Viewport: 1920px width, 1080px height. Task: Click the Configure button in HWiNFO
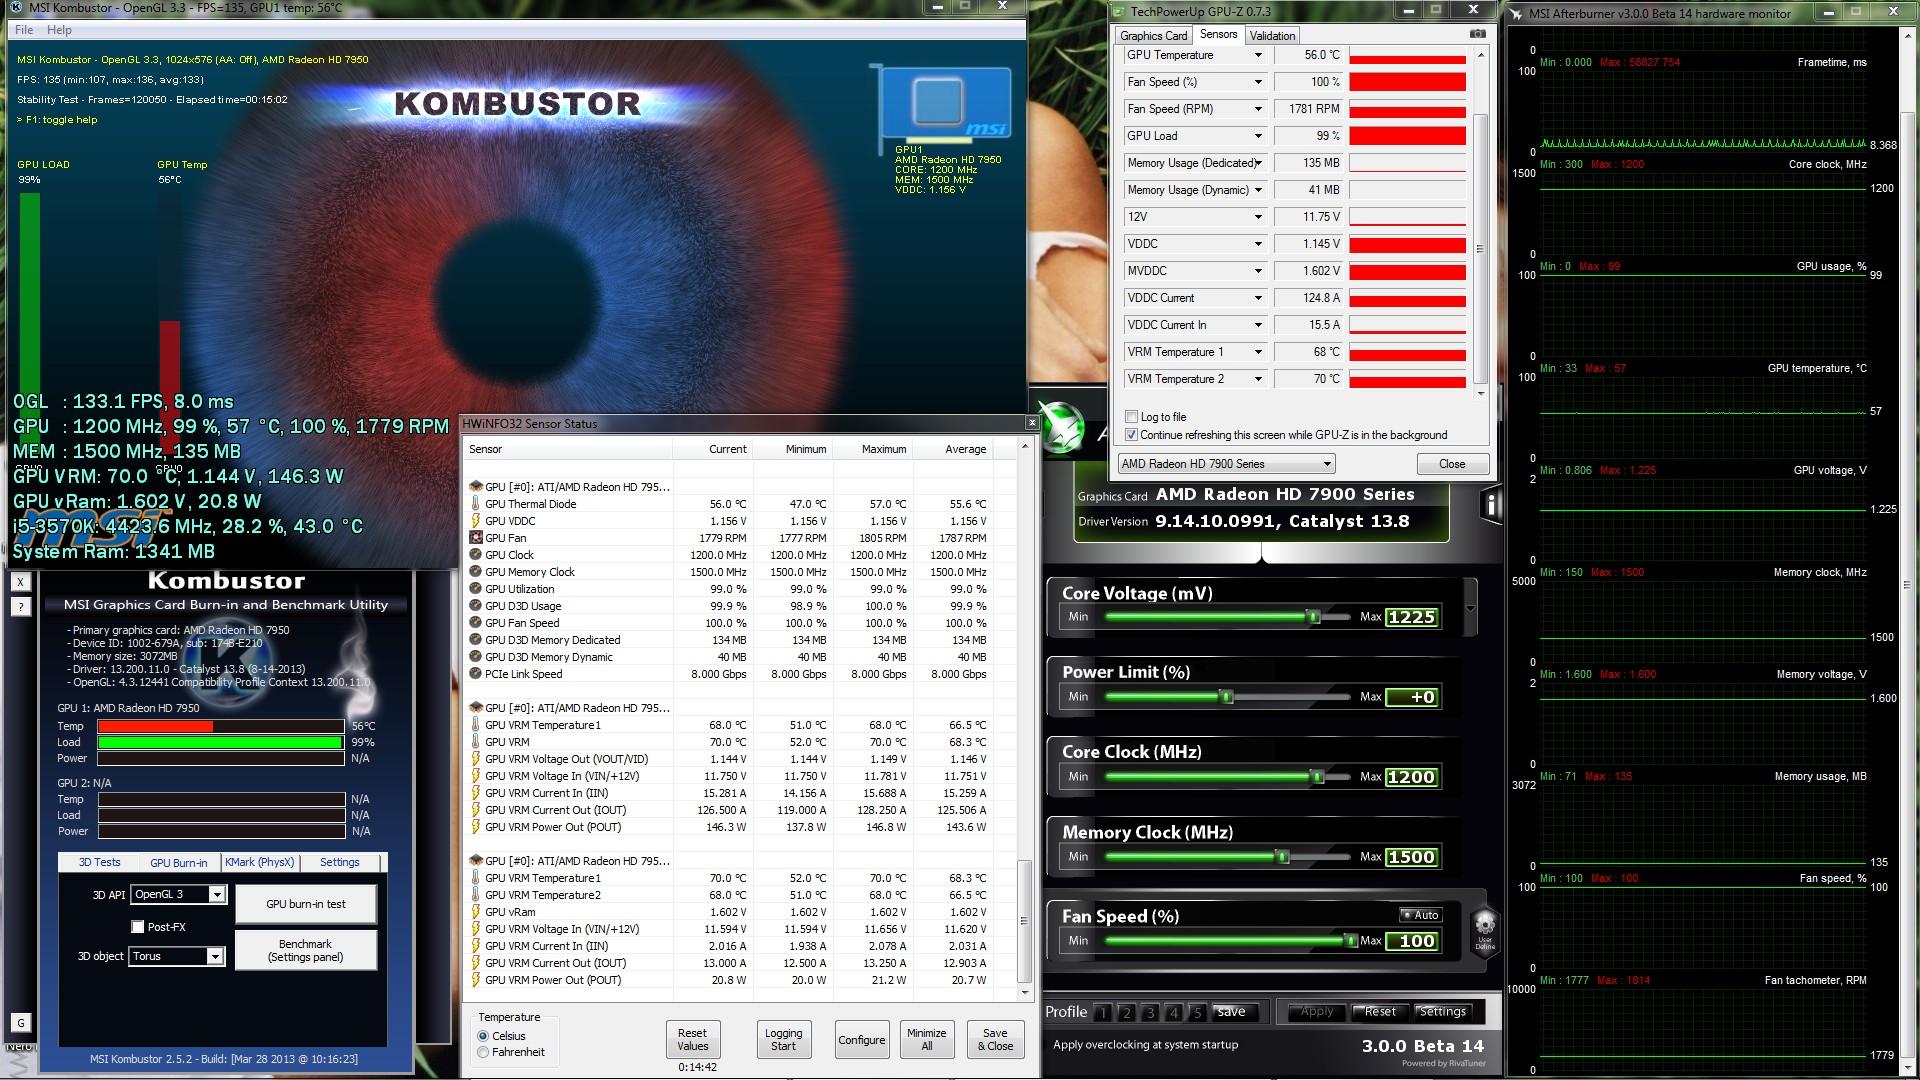861,1040
